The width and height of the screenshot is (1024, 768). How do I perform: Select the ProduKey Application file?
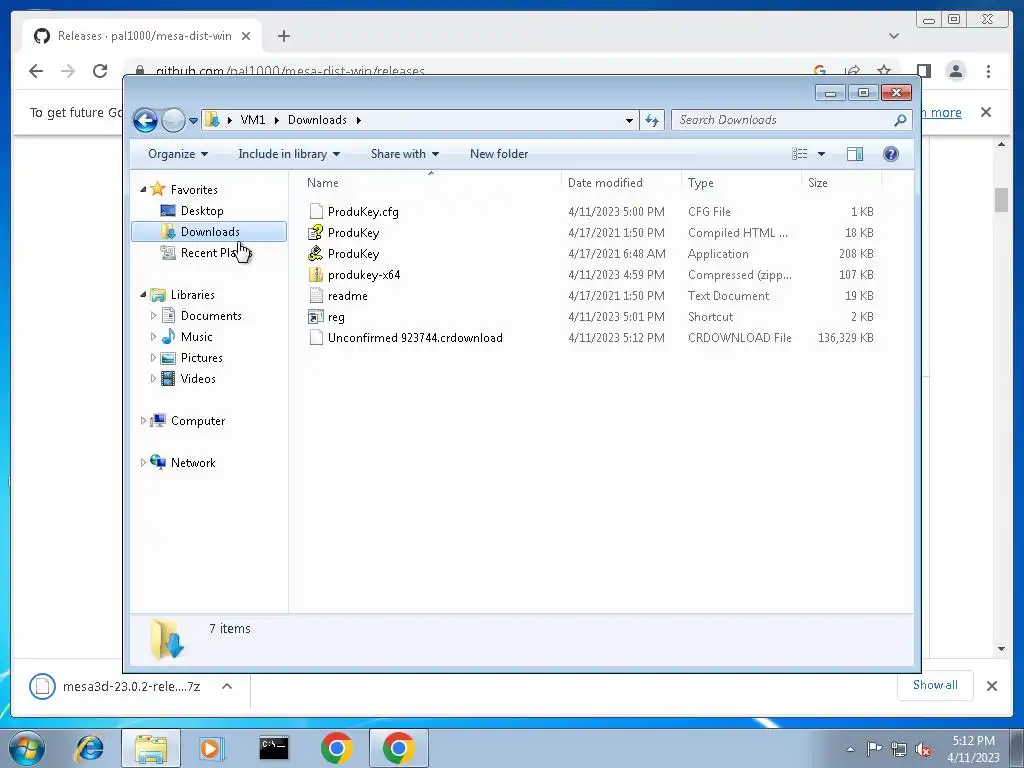click(x=353, y=253)
